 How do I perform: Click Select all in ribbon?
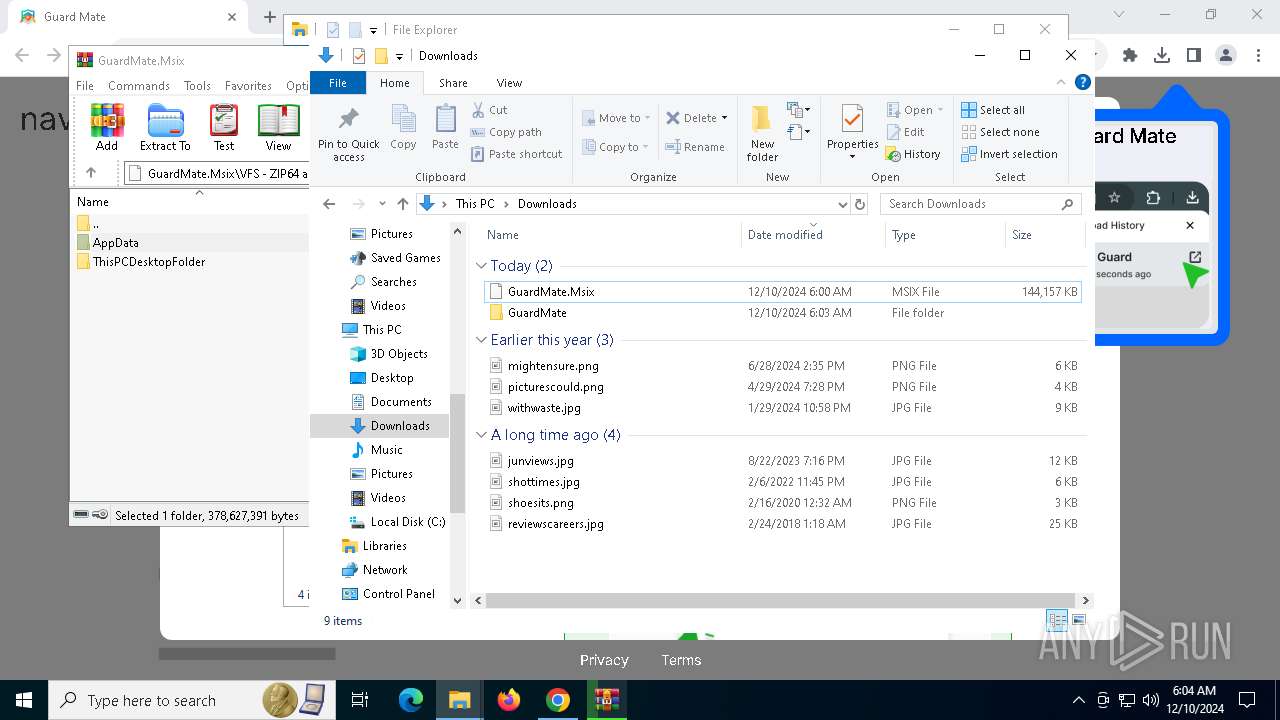[993, 110]
